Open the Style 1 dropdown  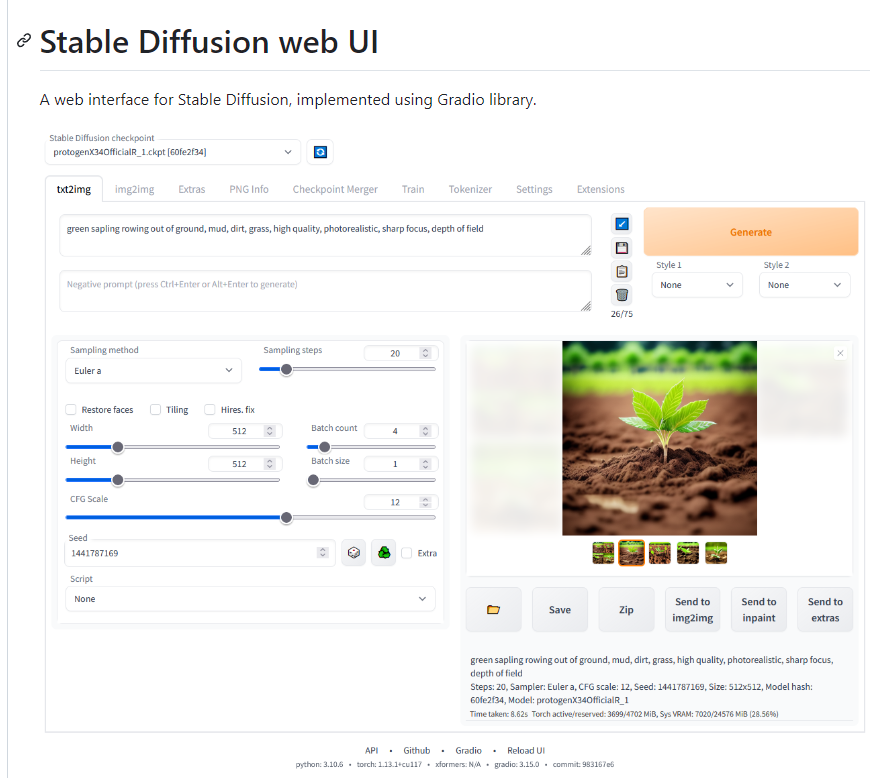[698, 285]
